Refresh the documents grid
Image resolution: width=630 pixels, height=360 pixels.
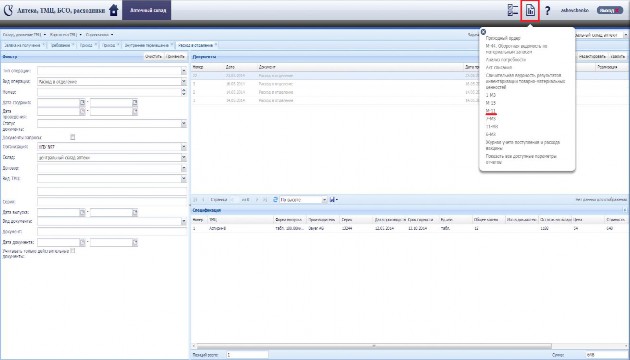coord(275,199)
